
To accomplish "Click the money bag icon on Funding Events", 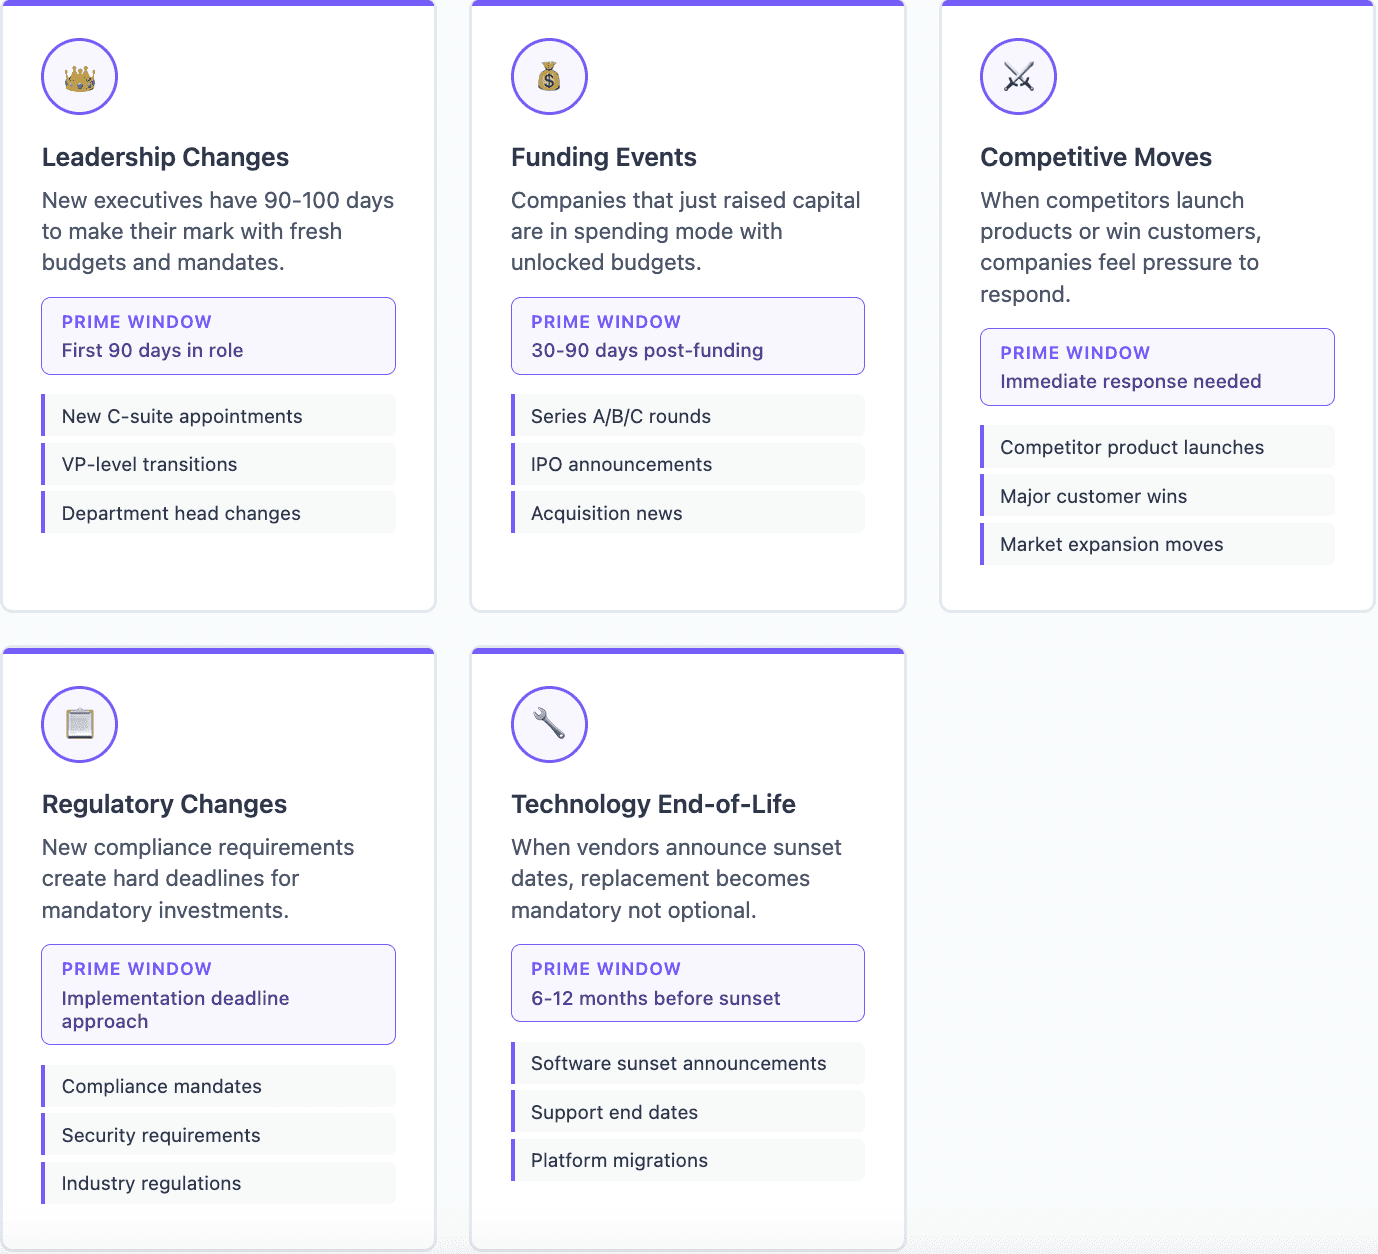I will (548, 76).
